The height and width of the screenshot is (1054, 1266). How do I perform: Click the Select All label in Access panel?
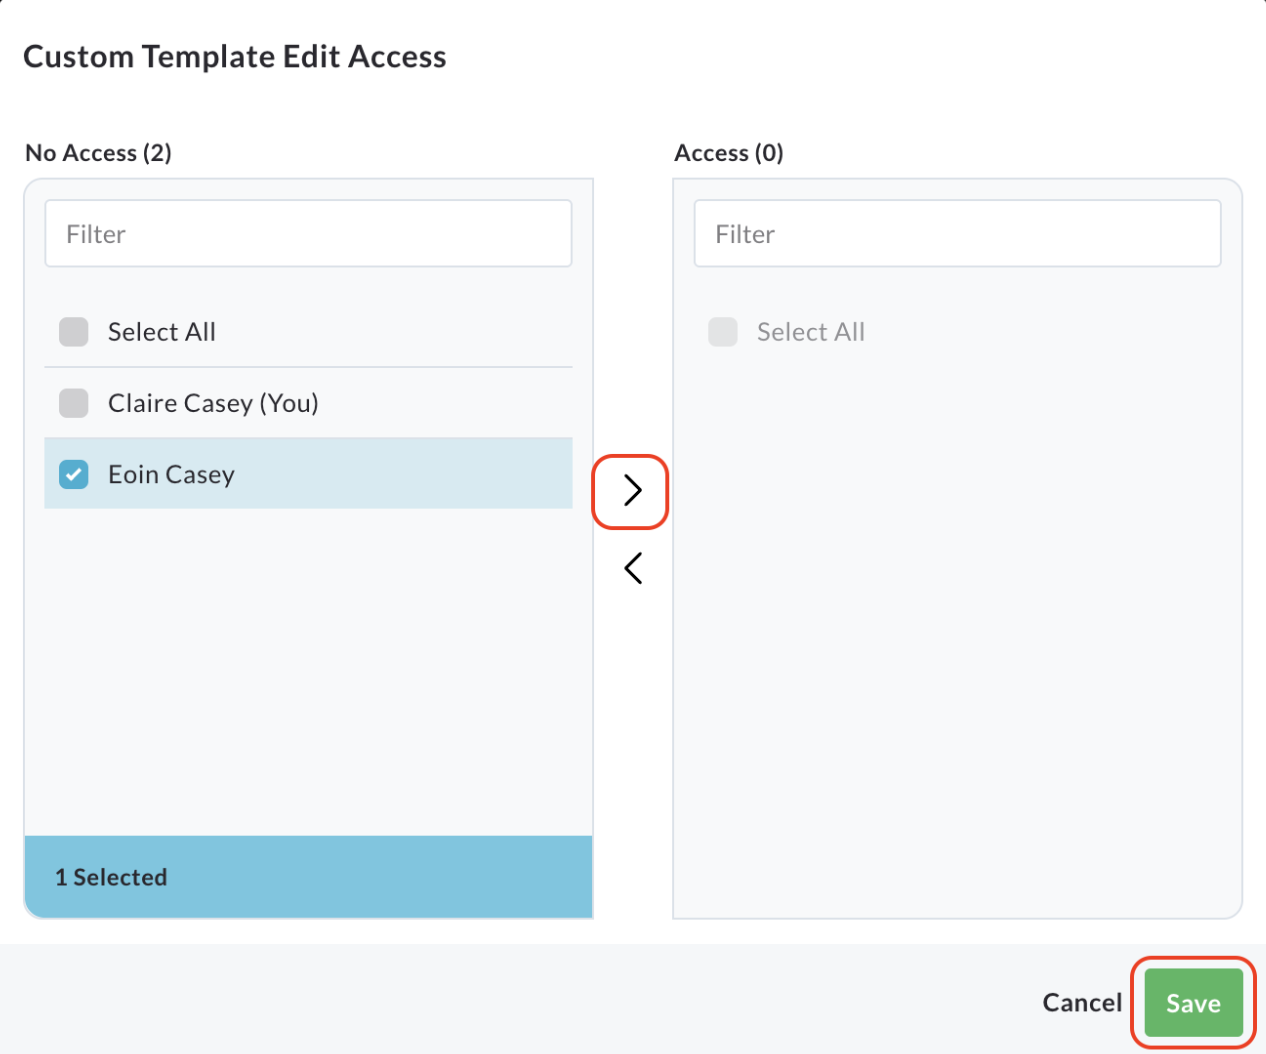[x=811, y=332]
